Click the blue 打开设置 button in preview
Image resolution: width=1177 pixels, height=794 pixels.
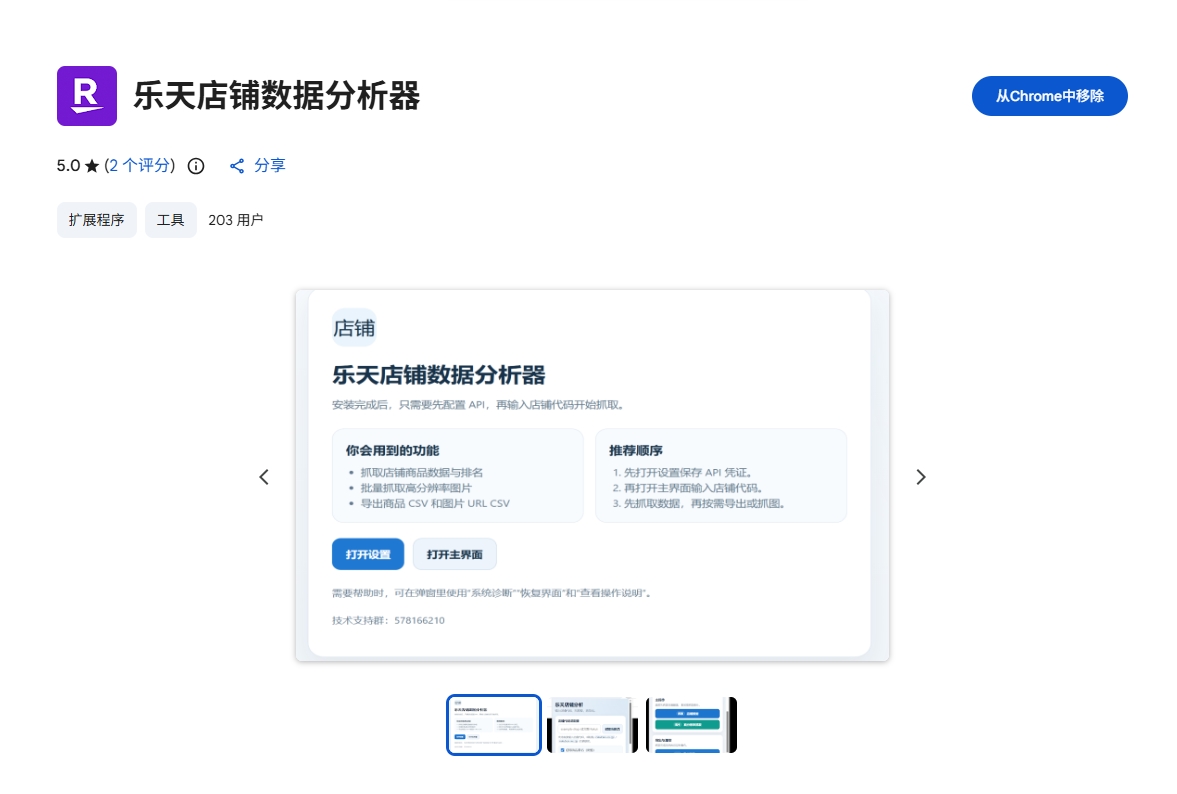368,554
